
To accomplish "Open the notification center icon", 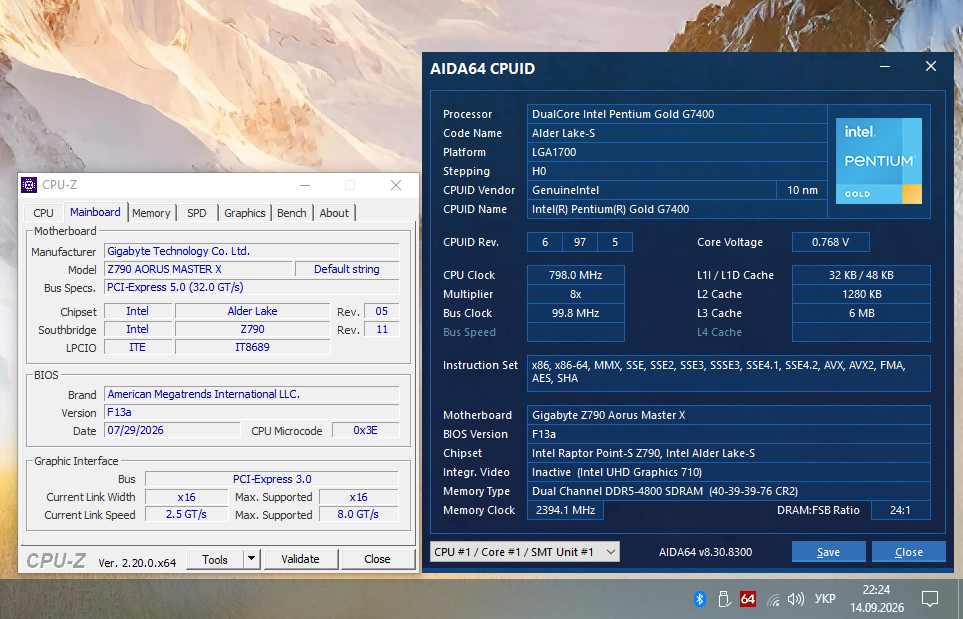I will 930,599.
